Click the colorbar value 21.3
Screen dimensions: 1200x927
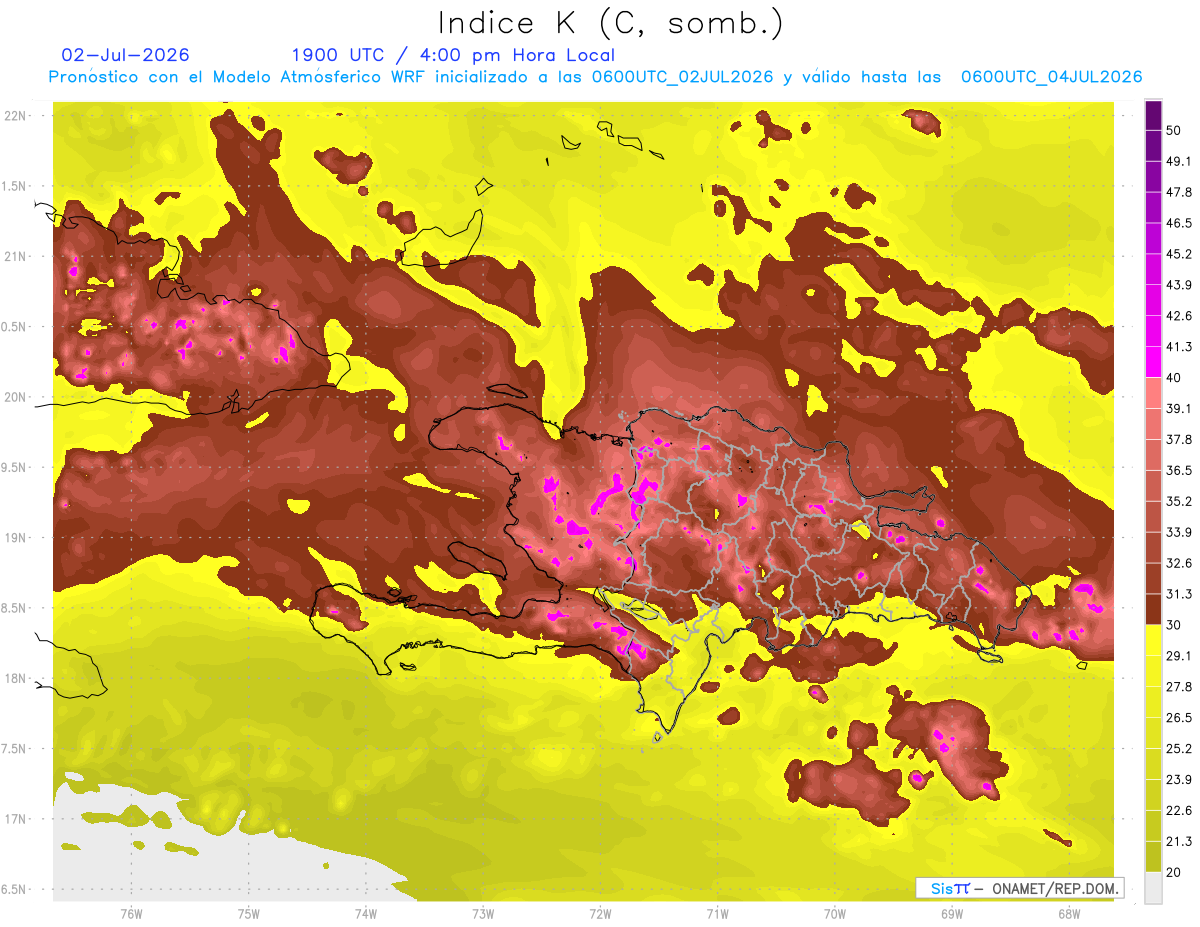coord(1178,842)
